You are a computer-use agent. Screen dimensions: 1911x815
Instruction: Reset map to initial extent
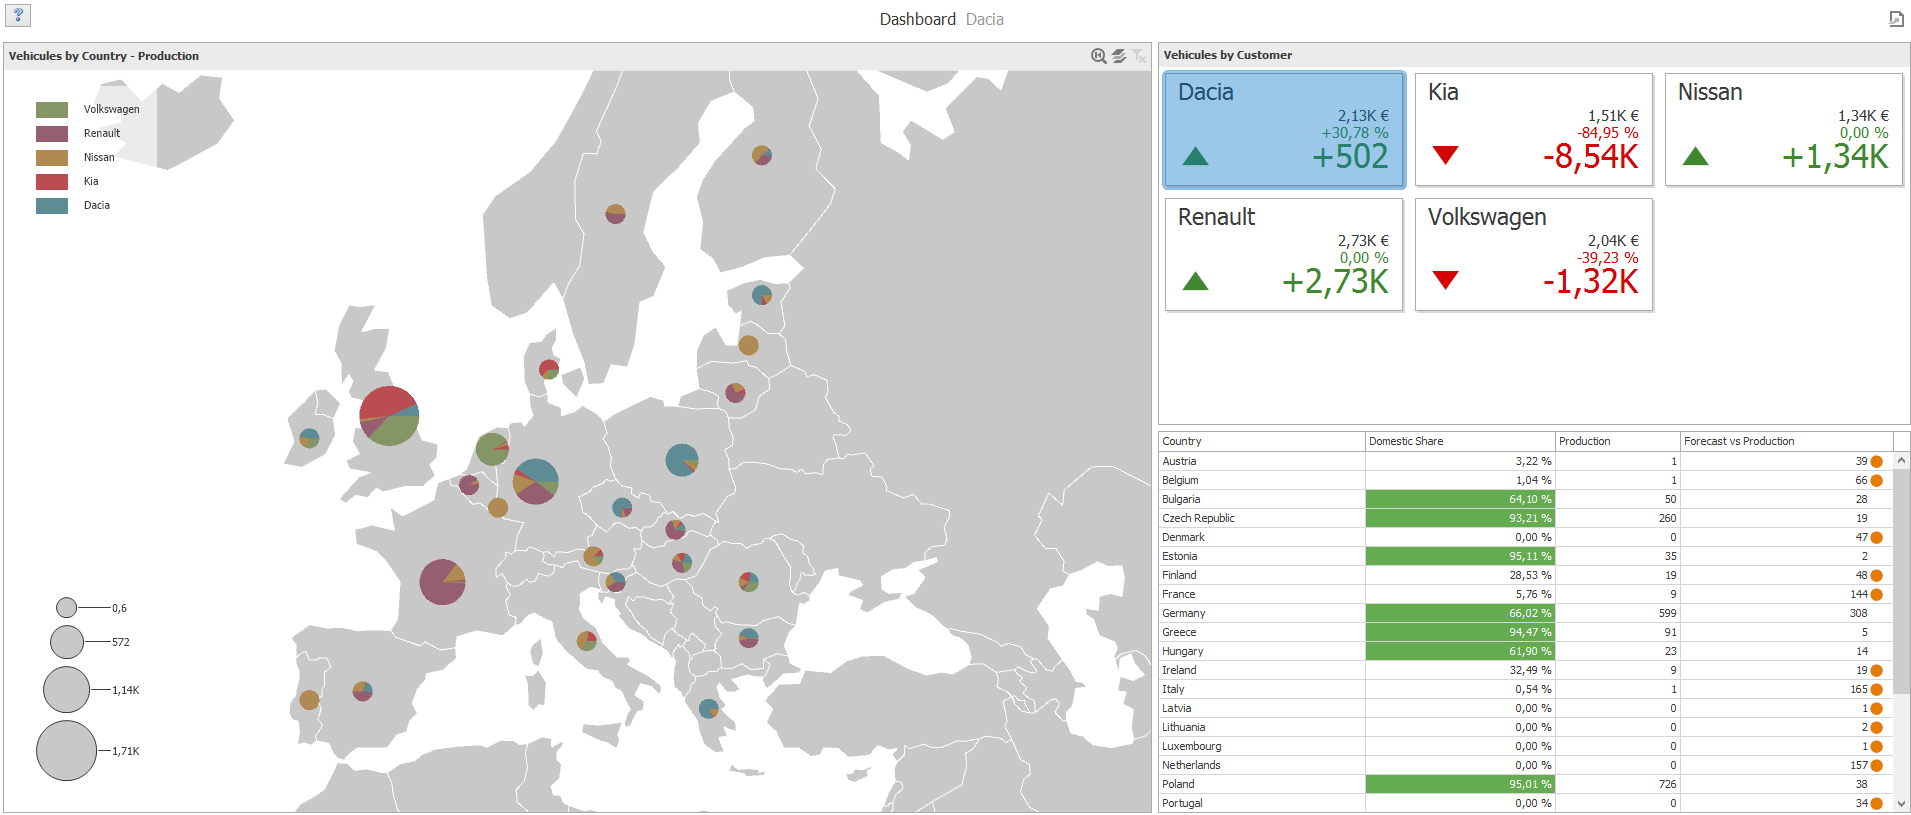tap(1098, 56)
